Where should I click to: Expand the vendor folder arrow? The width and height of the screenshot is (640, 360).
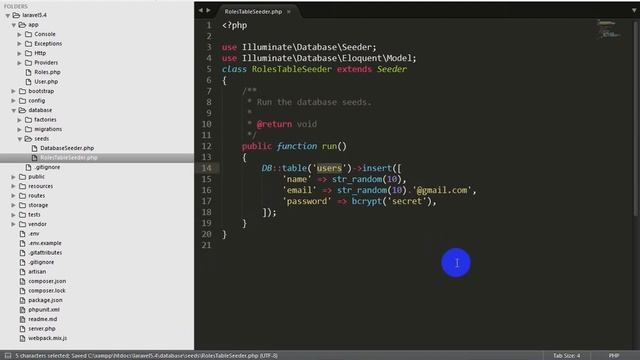13,224
